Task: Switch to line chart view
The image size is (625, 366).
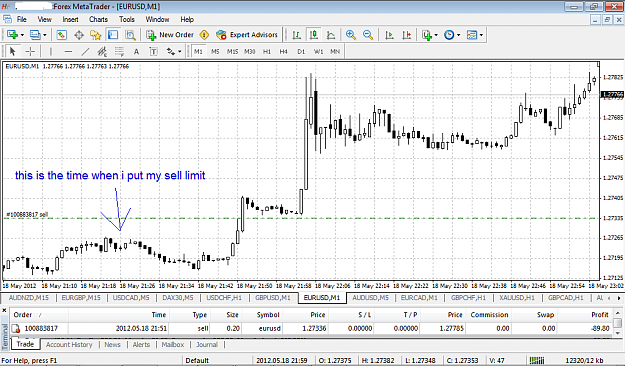Action: click(331, 35)
